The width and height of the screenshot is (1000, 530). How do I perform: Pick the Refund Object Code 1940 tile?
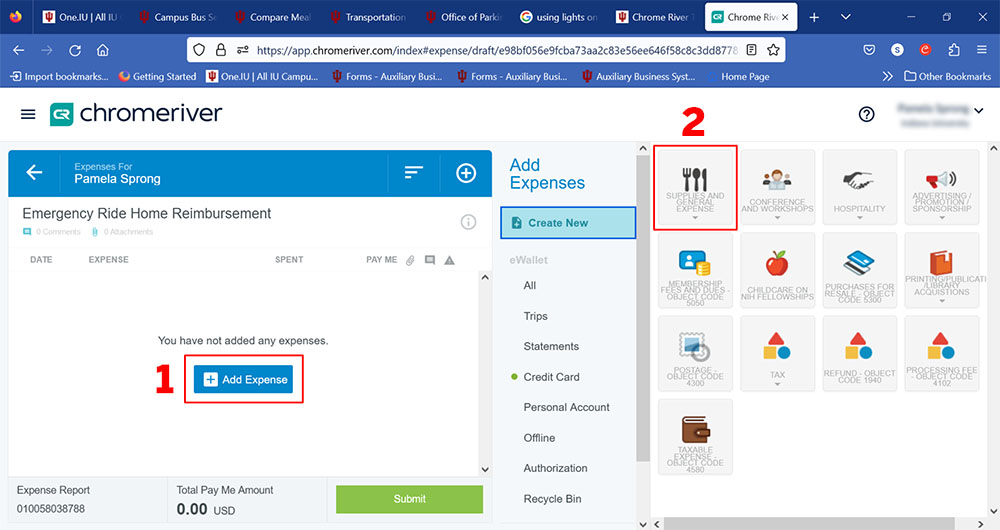tap(860, 353)
